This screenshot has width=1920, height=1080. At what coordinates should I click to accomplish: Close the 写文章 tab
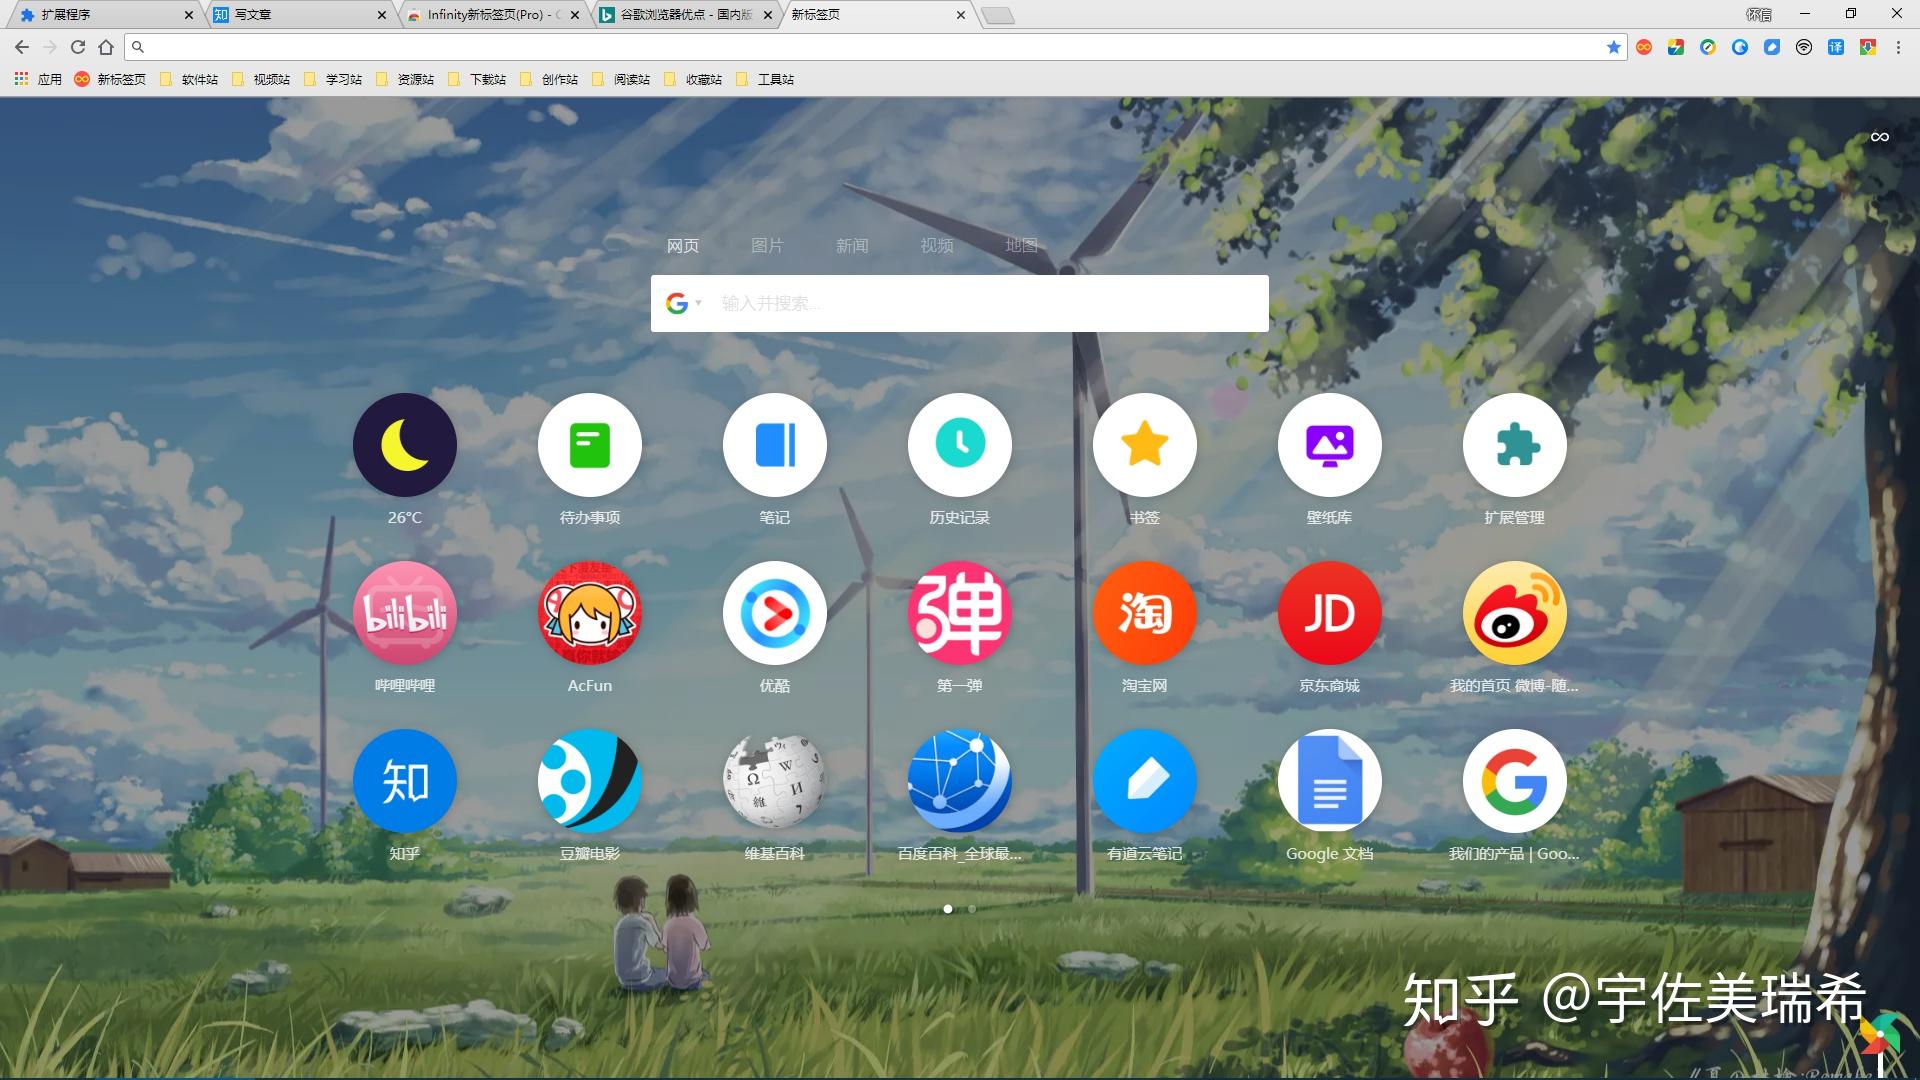coord(381,15)
